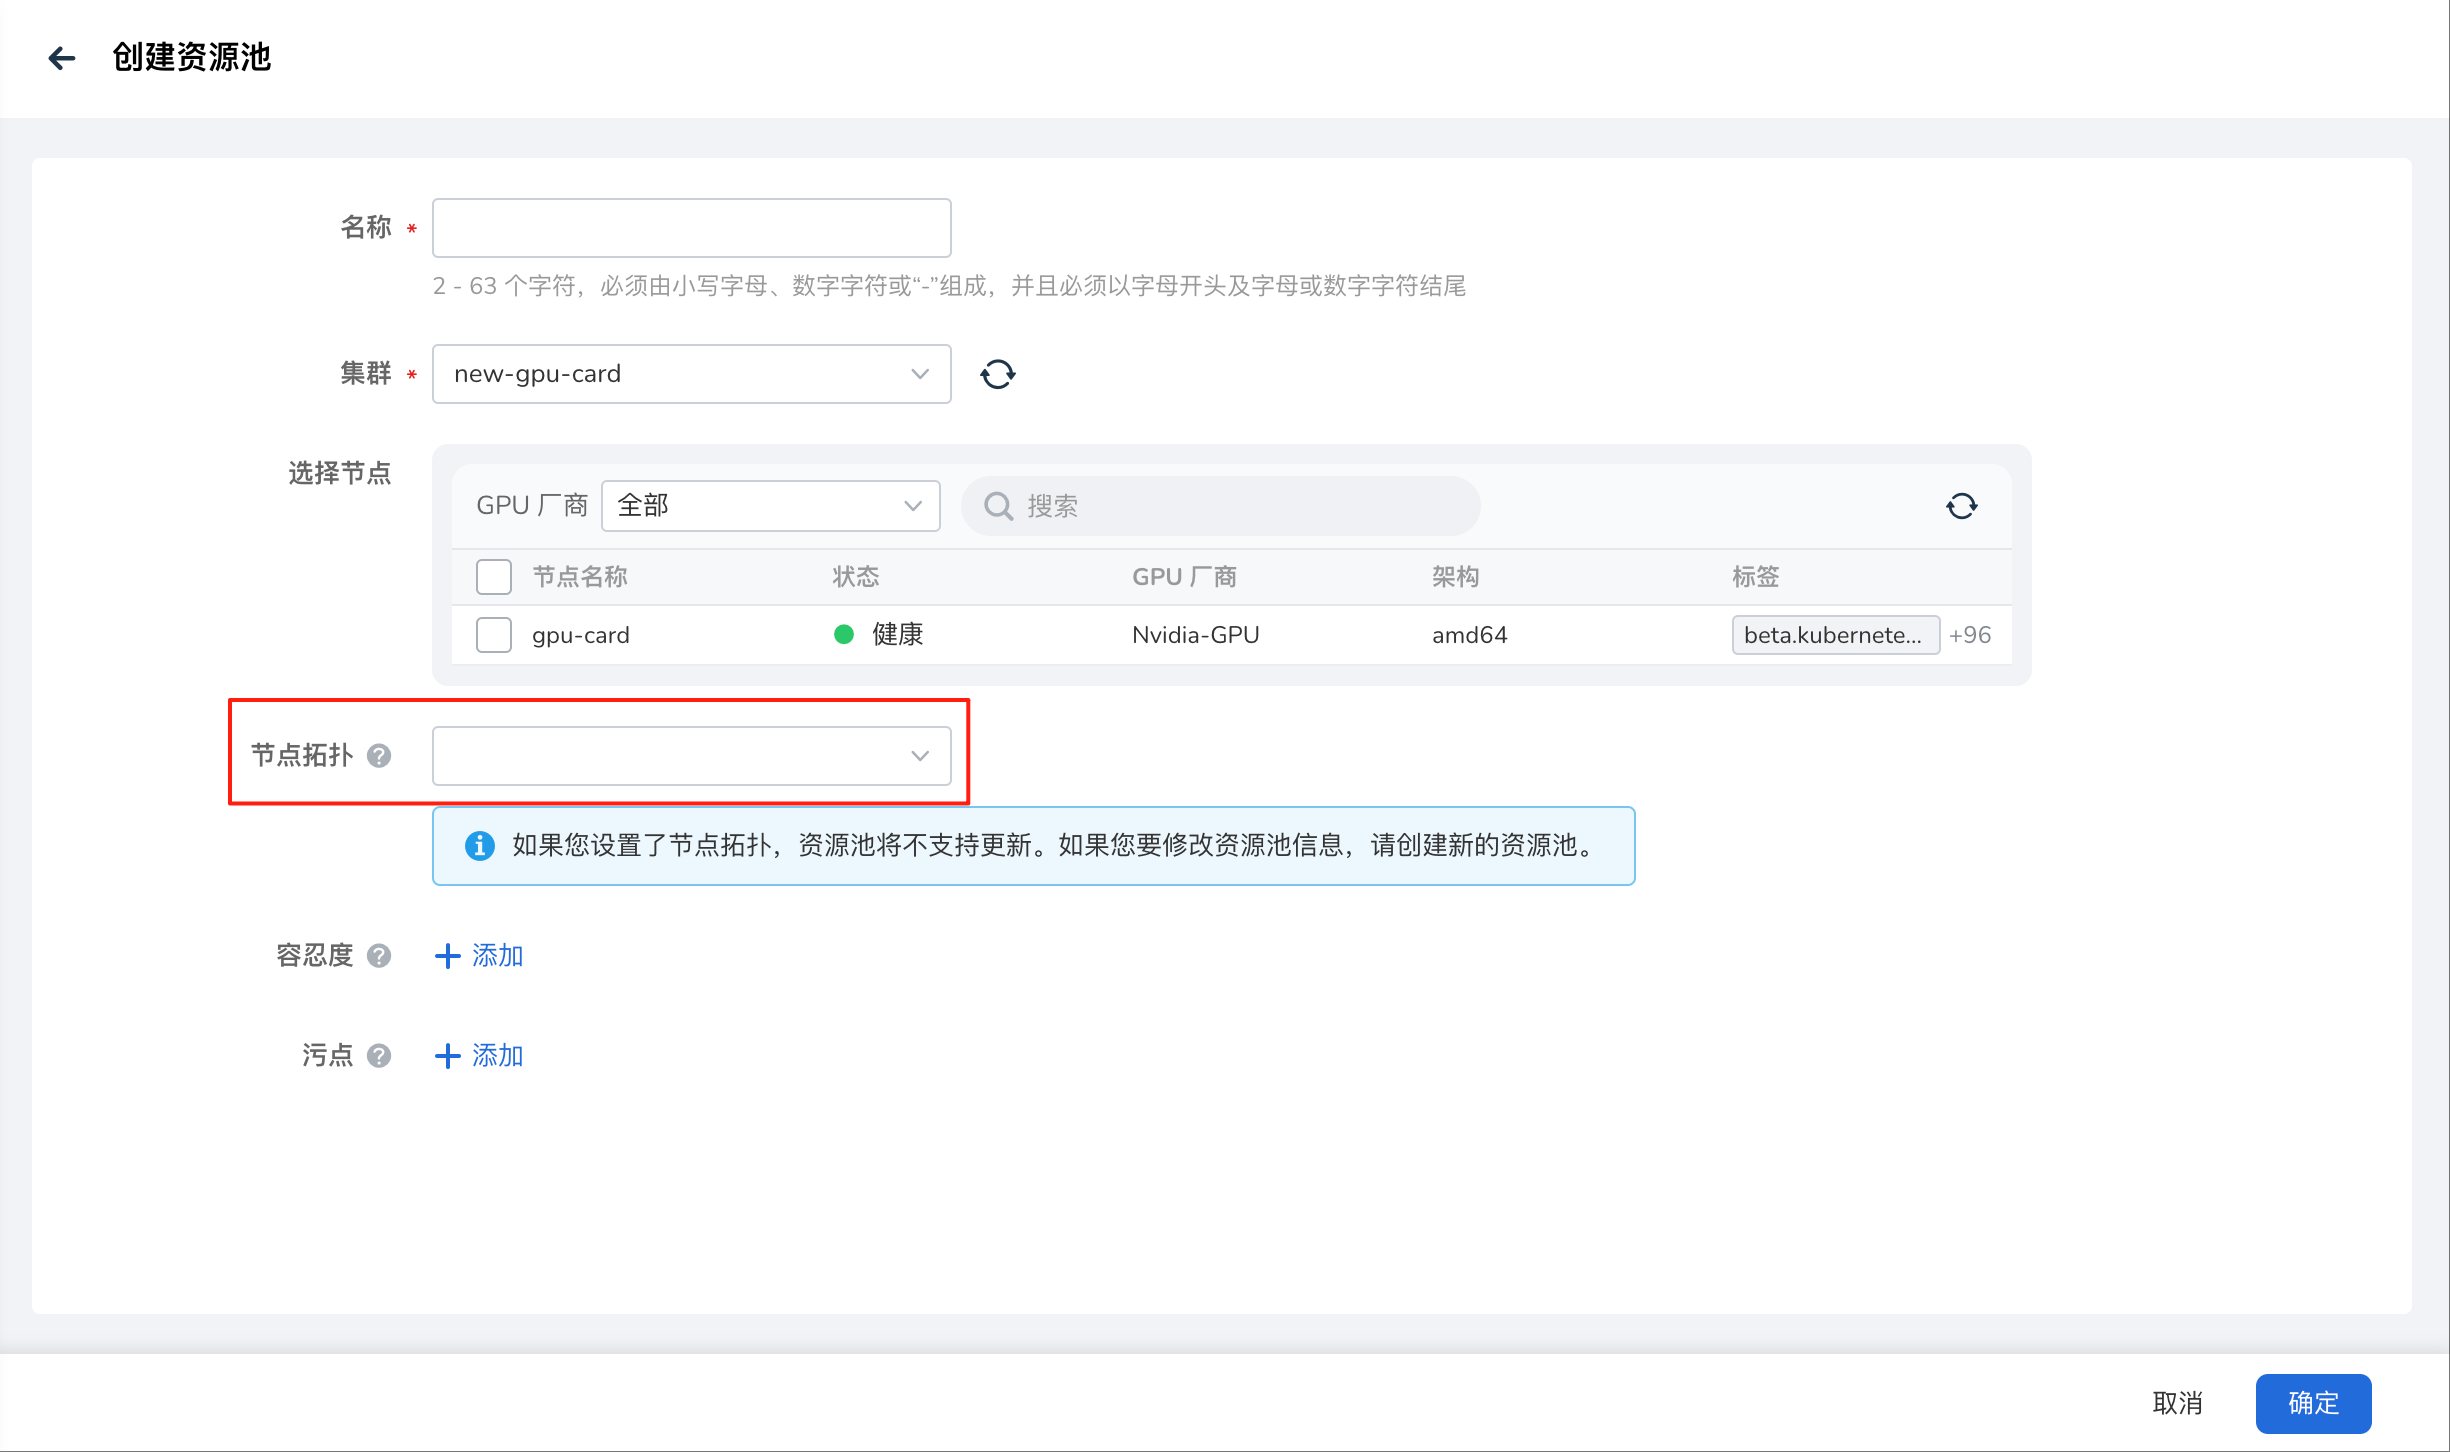
Task: Click the node 搜索 search field
Action: point(1240,506)
